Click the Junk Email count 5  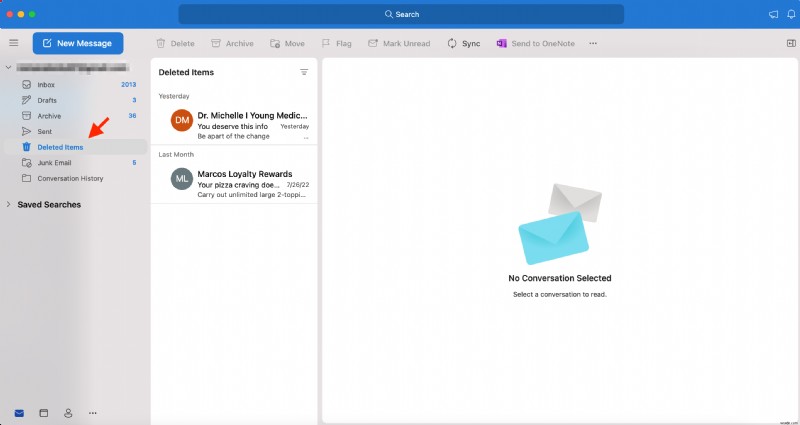tap(134, 163)
